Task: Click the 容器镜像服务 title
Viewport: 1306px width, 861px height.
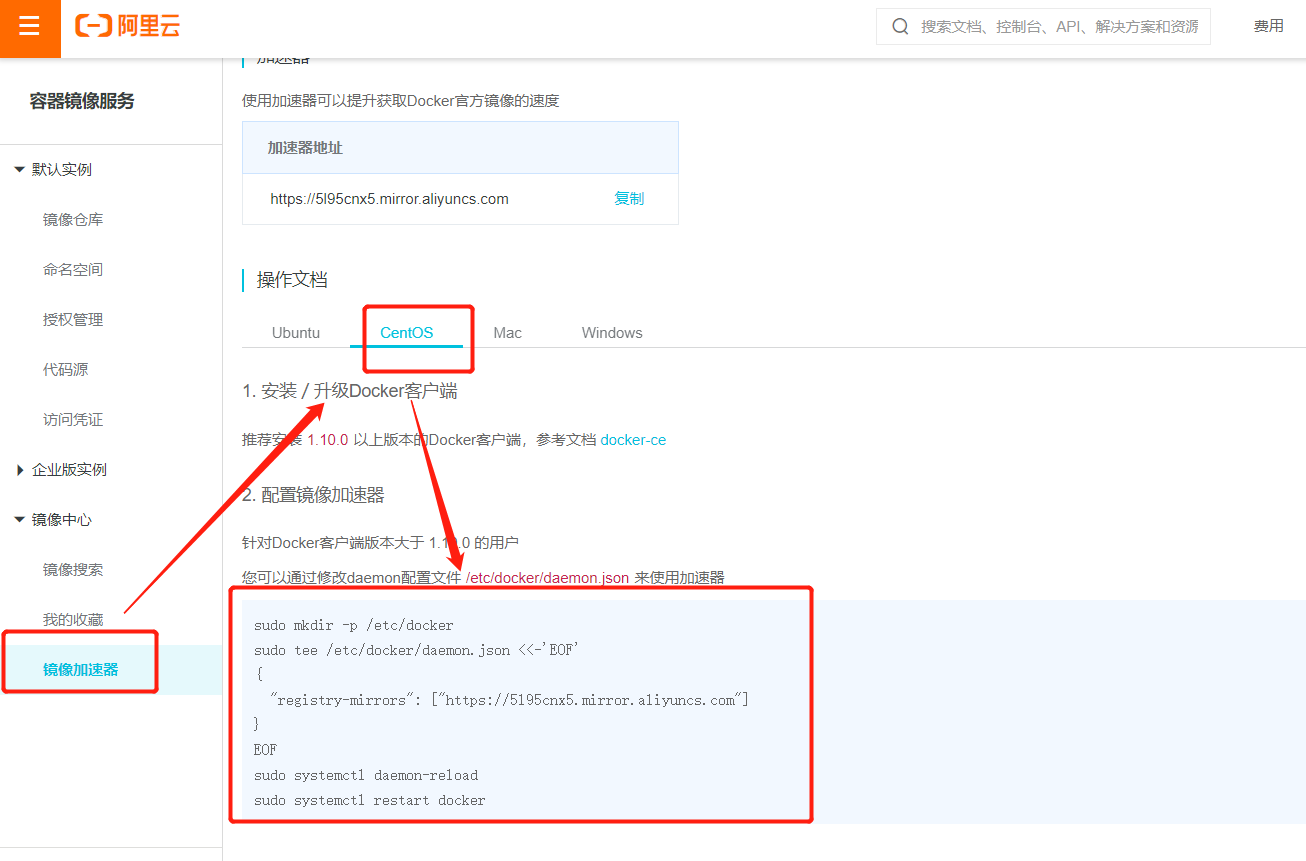Action: [82, 101]
